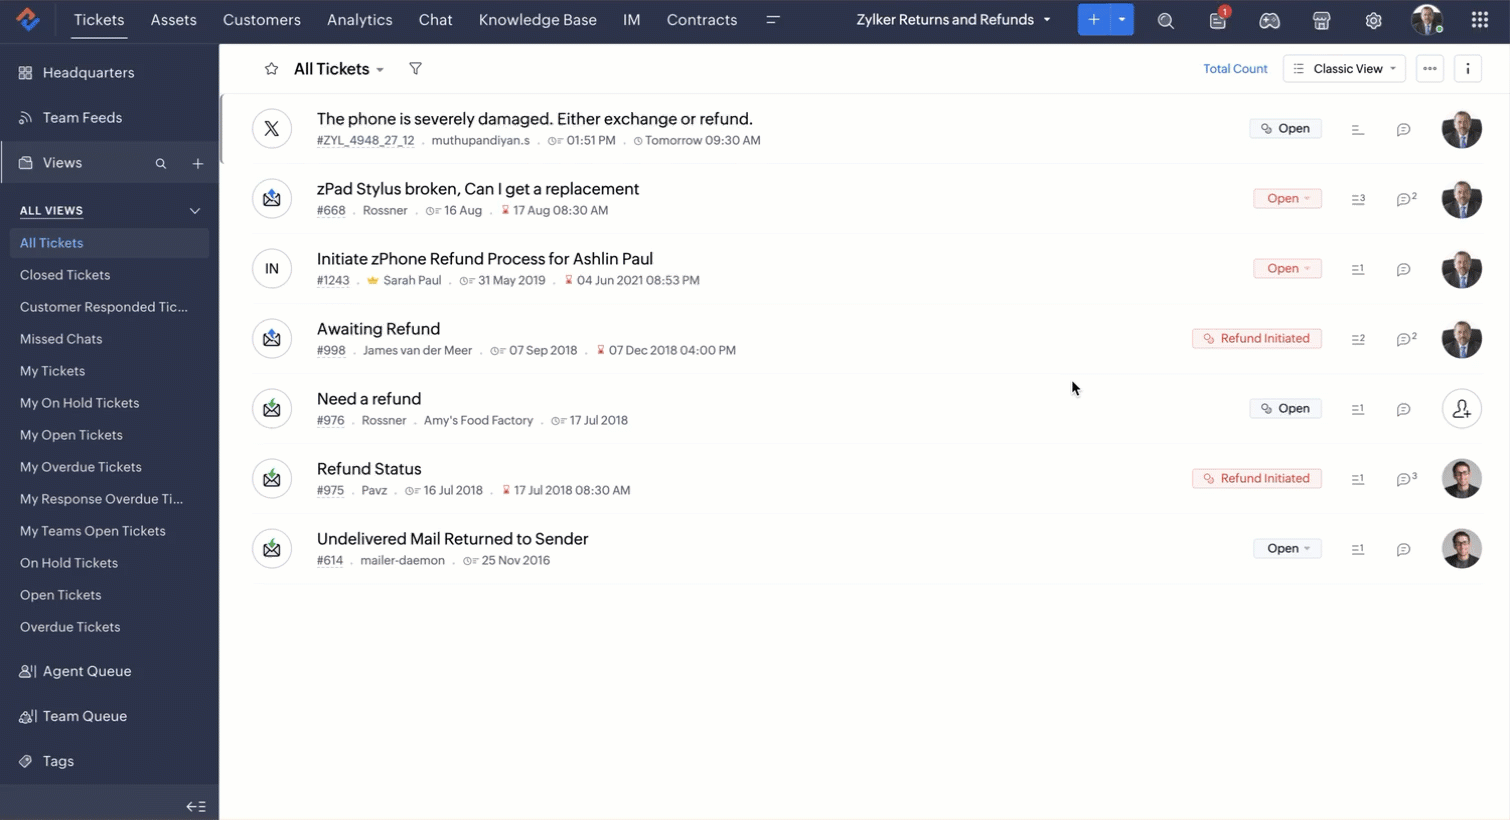Click the user profile avatar in top bar
This screenshot has width=1510, height=820.
point(1427,20)
